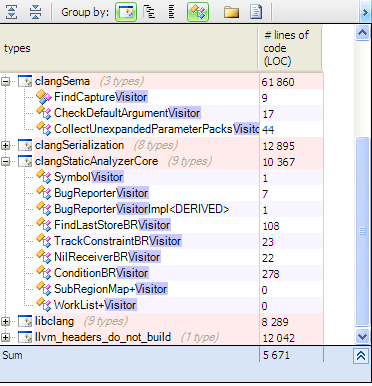Expand the clangSerialization node
This screenshot has width=372, height=386.
[x=5, y=145]
